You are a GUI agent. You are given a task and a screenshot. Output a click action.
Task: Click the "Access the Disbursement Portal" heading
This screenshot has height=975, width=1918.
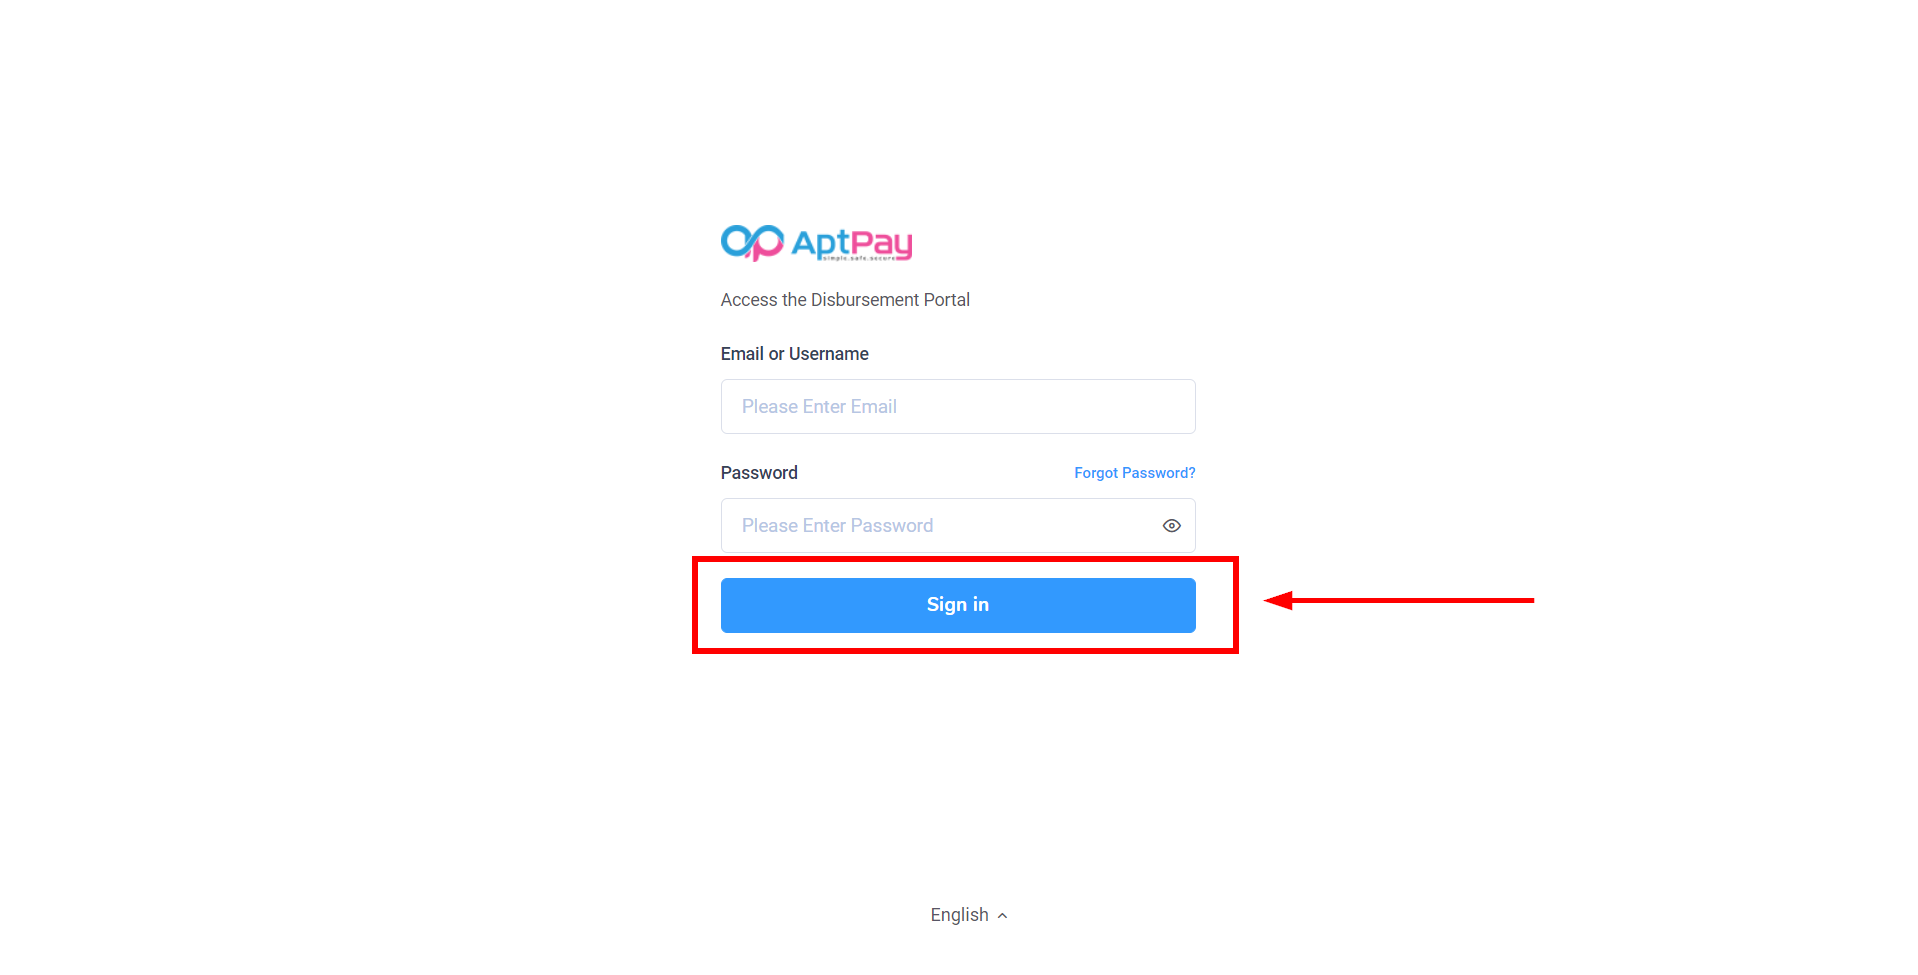845,300
